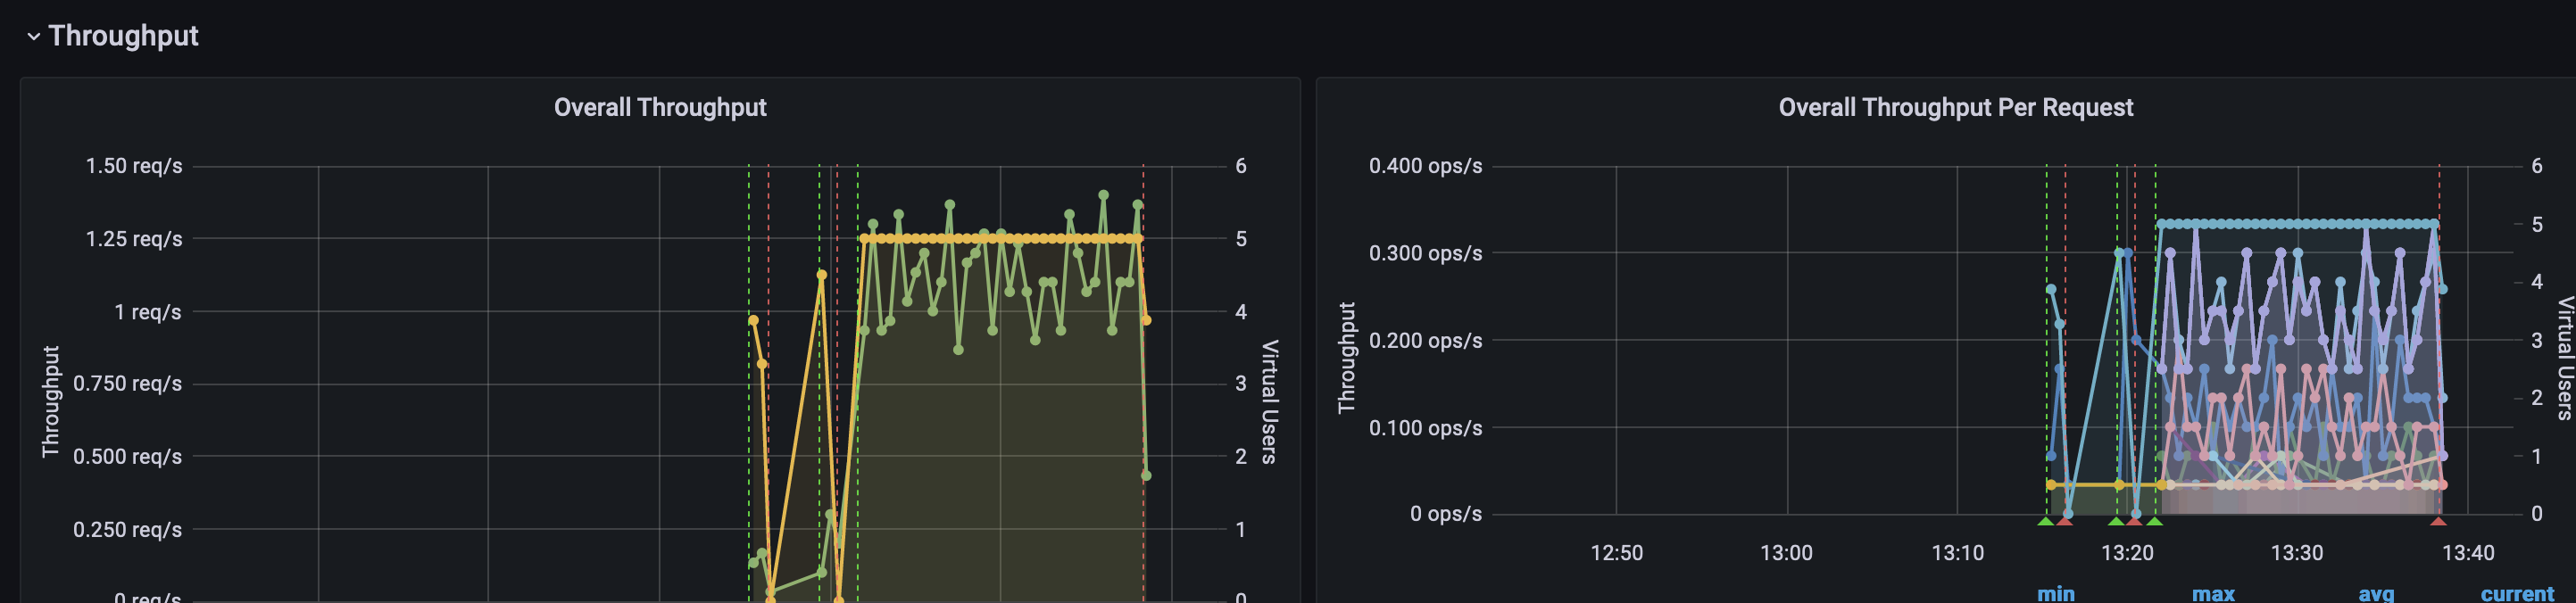This screenshot has width=2576, height=603.
Task: Click "Throughput" axis label in Overall Throughput Per Request
Action: pos(1347,358)
